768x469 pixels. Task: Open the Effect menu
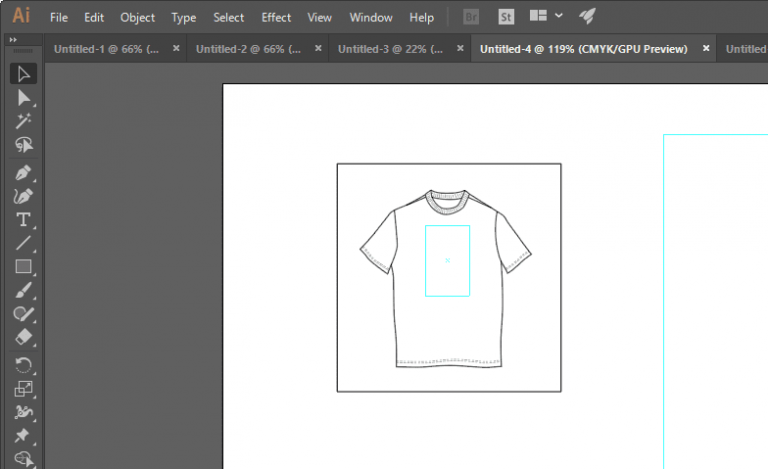point(276,18)
